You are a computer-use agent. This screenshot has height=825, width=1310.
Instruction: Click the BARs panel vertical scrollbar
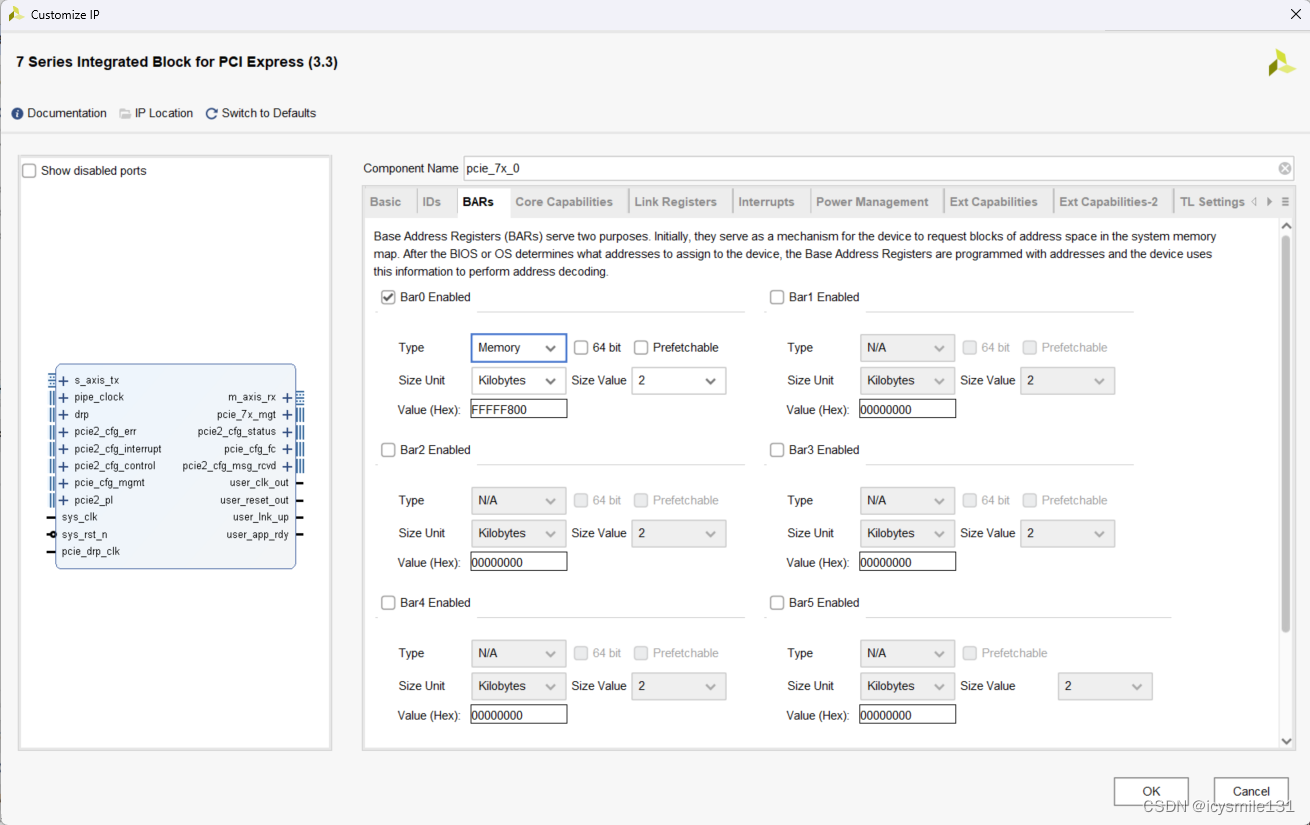1286,433
